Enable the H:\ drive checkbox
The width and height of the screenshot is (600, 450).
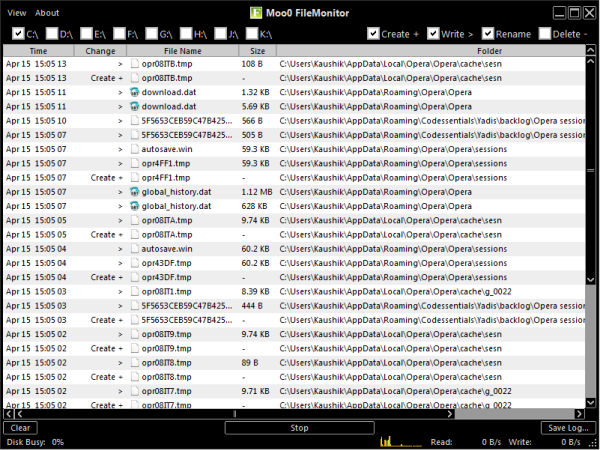coord(186,34)
